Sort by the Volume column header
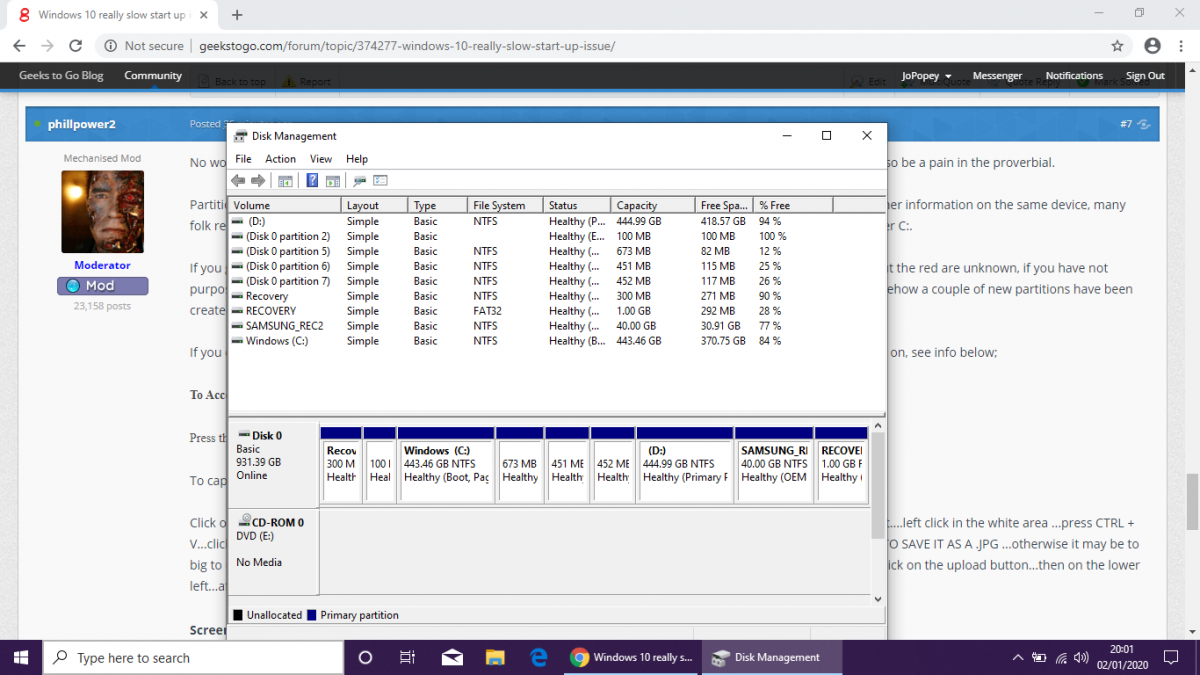Screen dimensions: 1200x675 coord(285,205)
